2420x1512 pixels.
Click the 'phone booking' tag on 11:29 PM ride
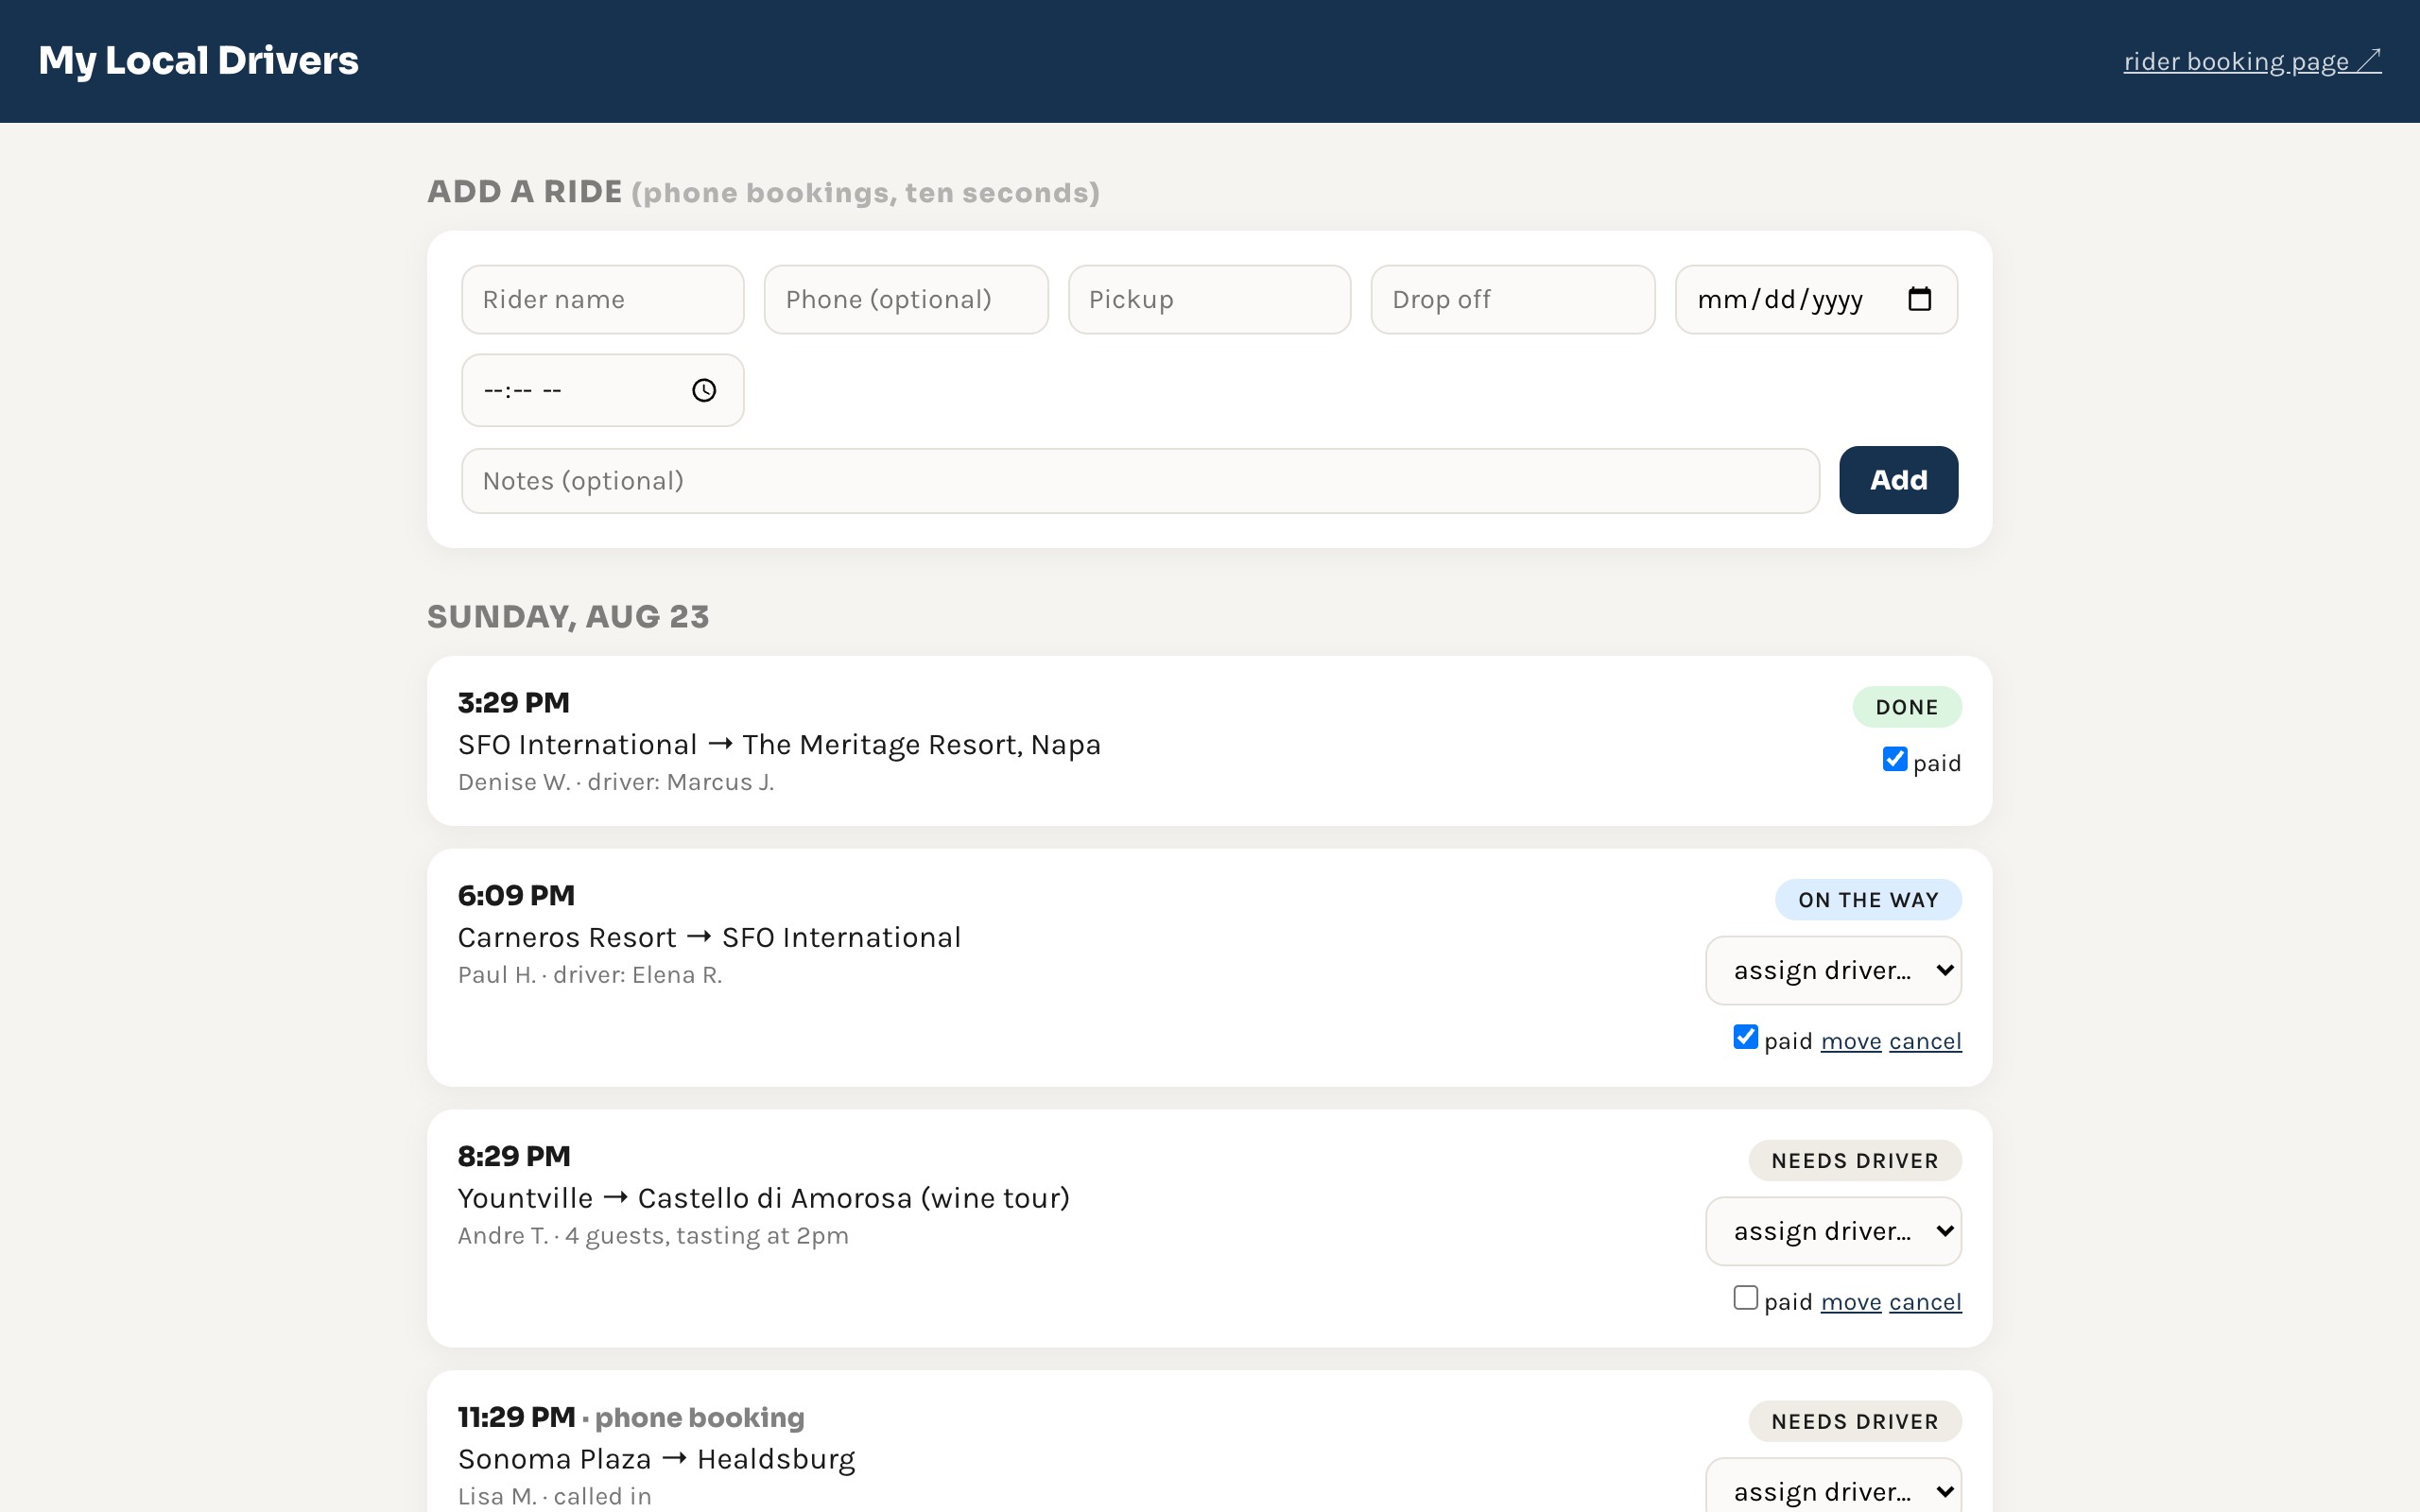700,1418
